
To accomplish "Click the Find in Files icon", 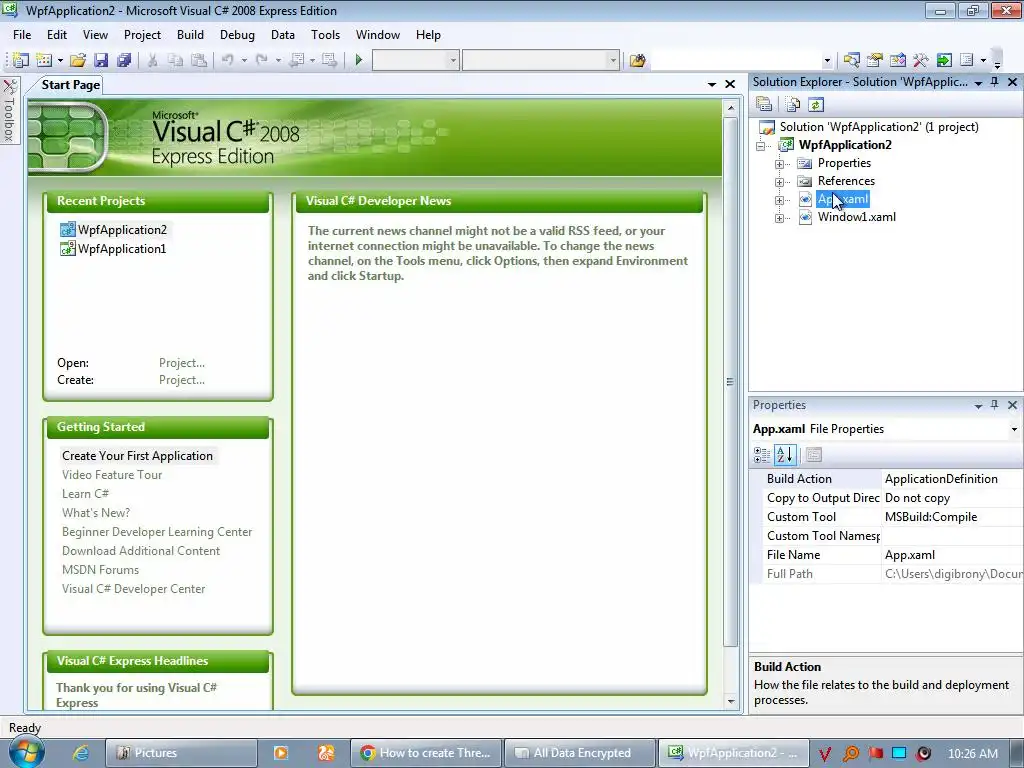I will pos(637,60).
